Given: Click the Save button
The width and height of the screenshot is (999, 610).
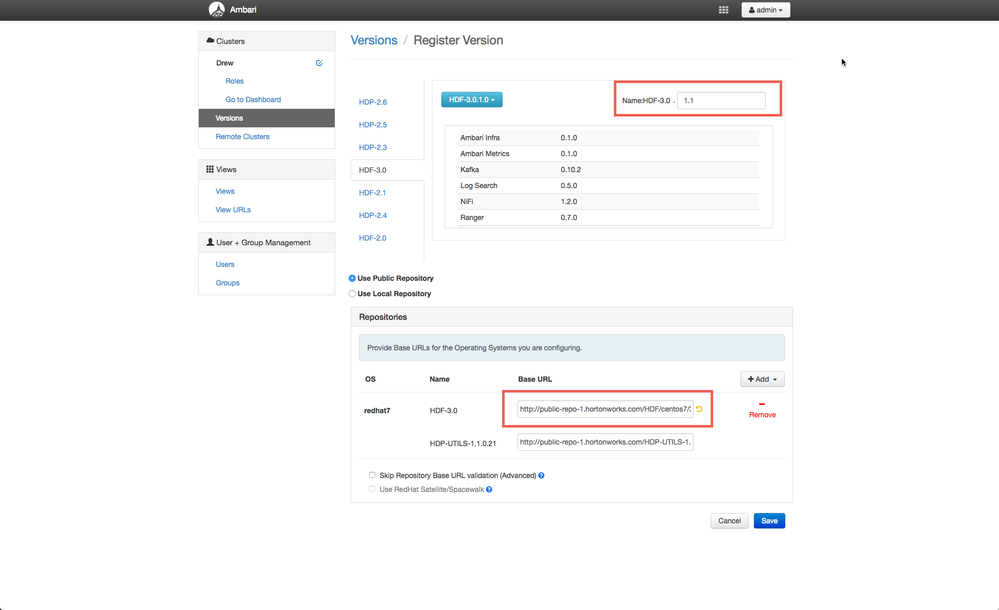Looking at the screenshot, I should pos(769,521).
